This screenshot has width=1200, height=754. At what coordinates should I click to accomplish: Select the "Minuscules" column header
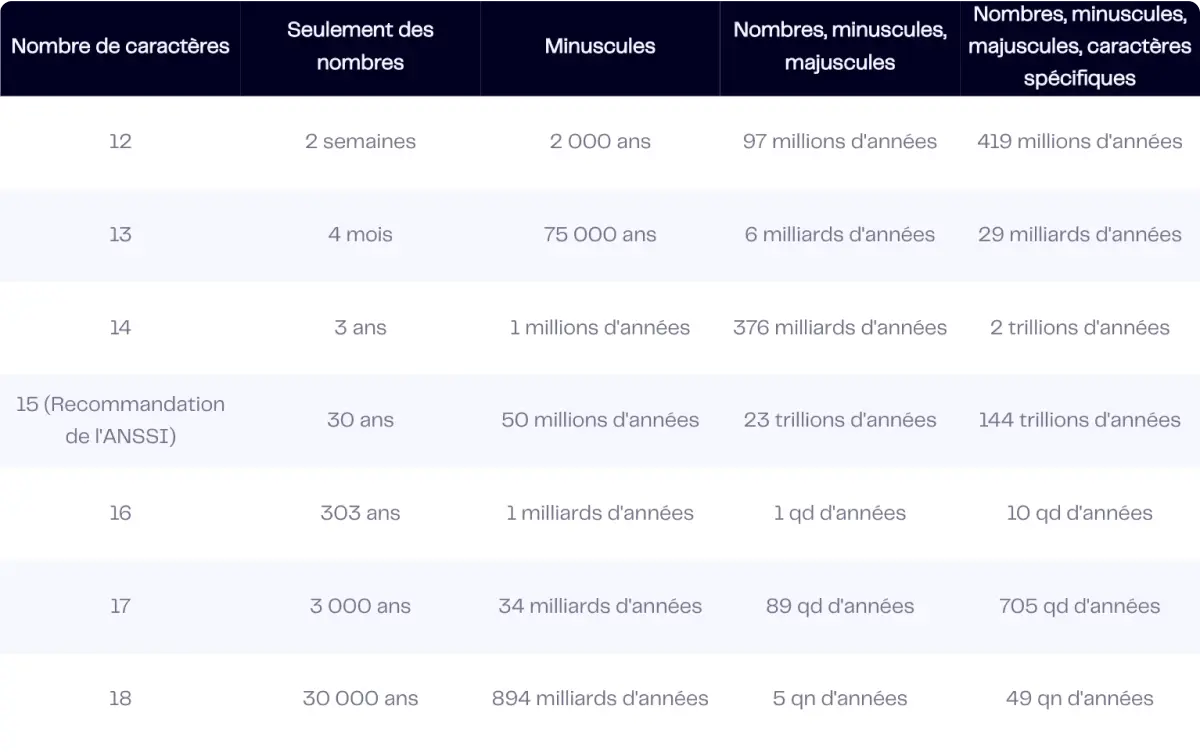click(x=600, y=46)
